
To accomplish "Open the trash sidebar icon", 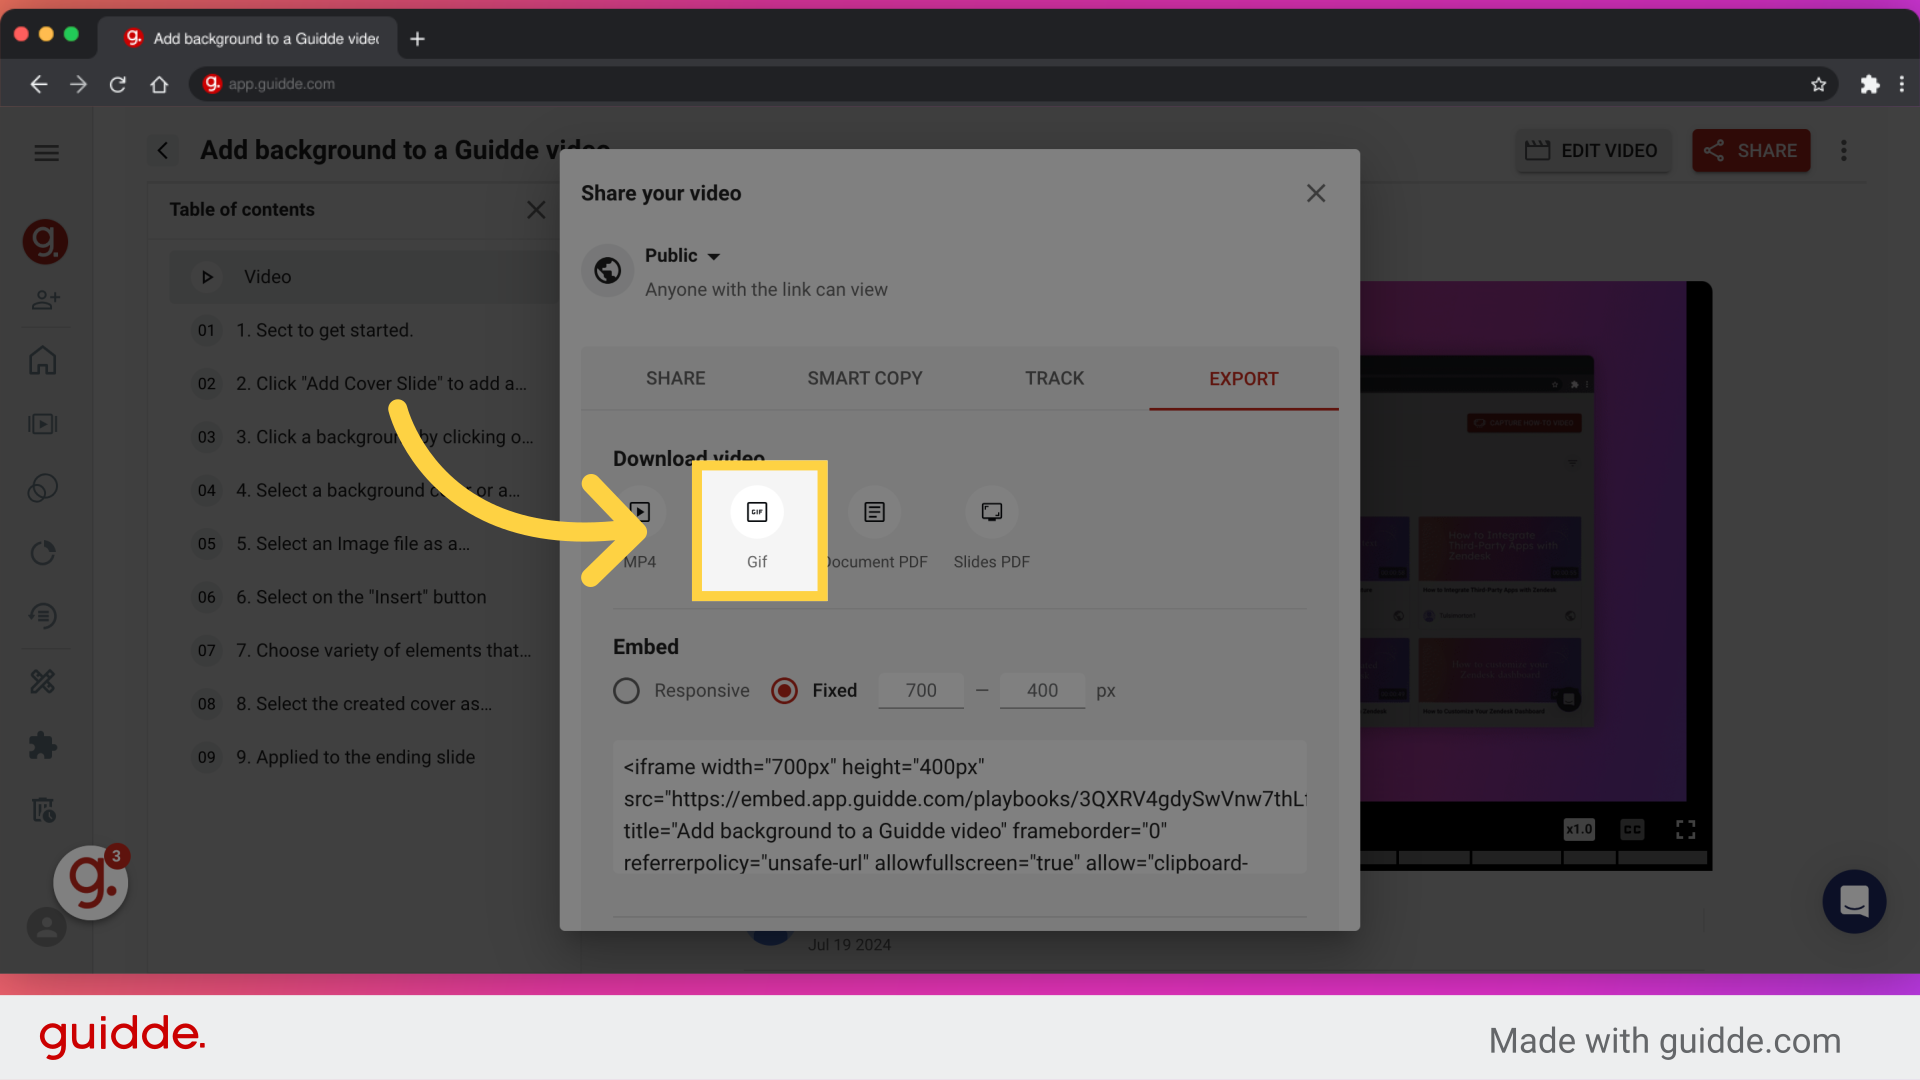I will (x=44, y=810).
